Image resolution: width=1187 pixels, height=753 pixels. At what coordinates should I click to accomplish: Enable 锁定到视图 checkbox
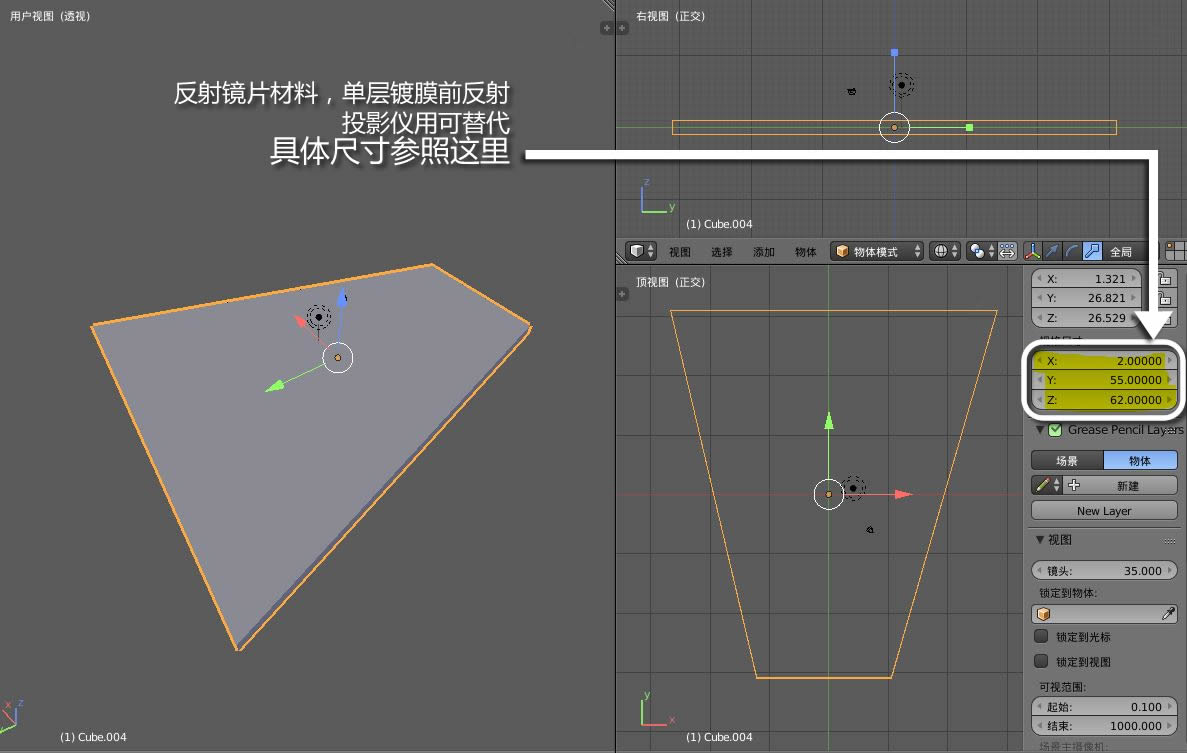pos(1042,661)
